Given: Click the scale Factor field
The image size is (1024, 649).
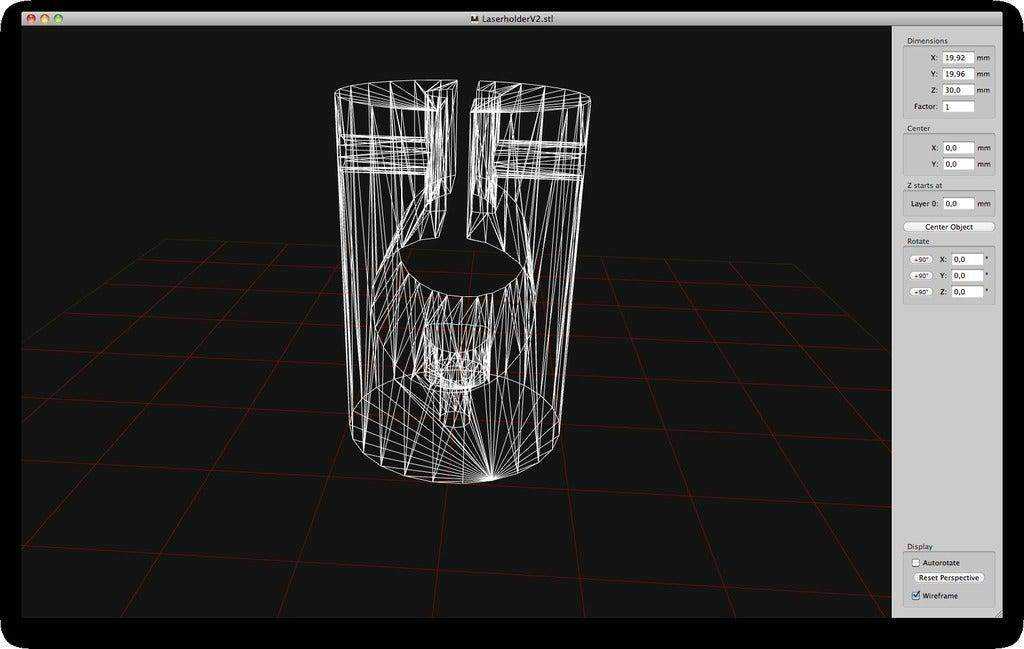Looking at the screenshot, I should (x=958, y=106).
